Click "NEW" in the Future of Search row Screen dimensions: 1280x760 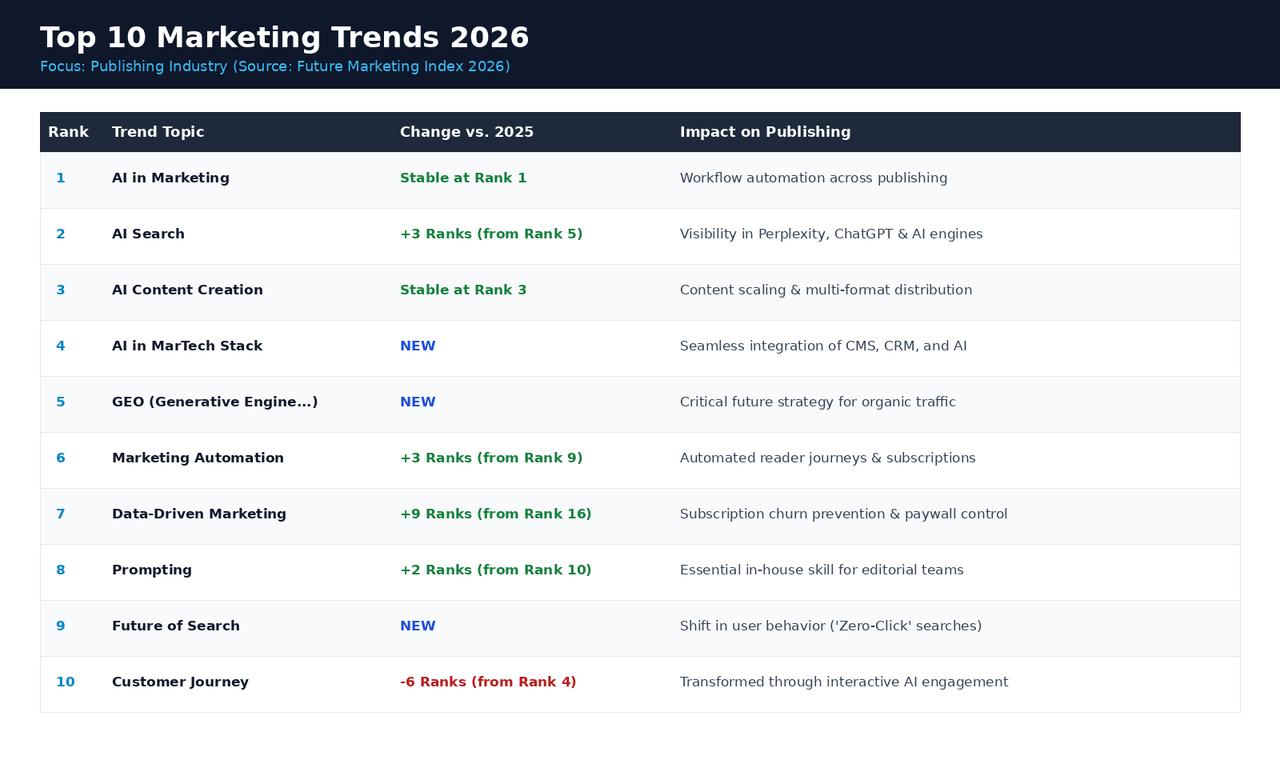(418, 626)
